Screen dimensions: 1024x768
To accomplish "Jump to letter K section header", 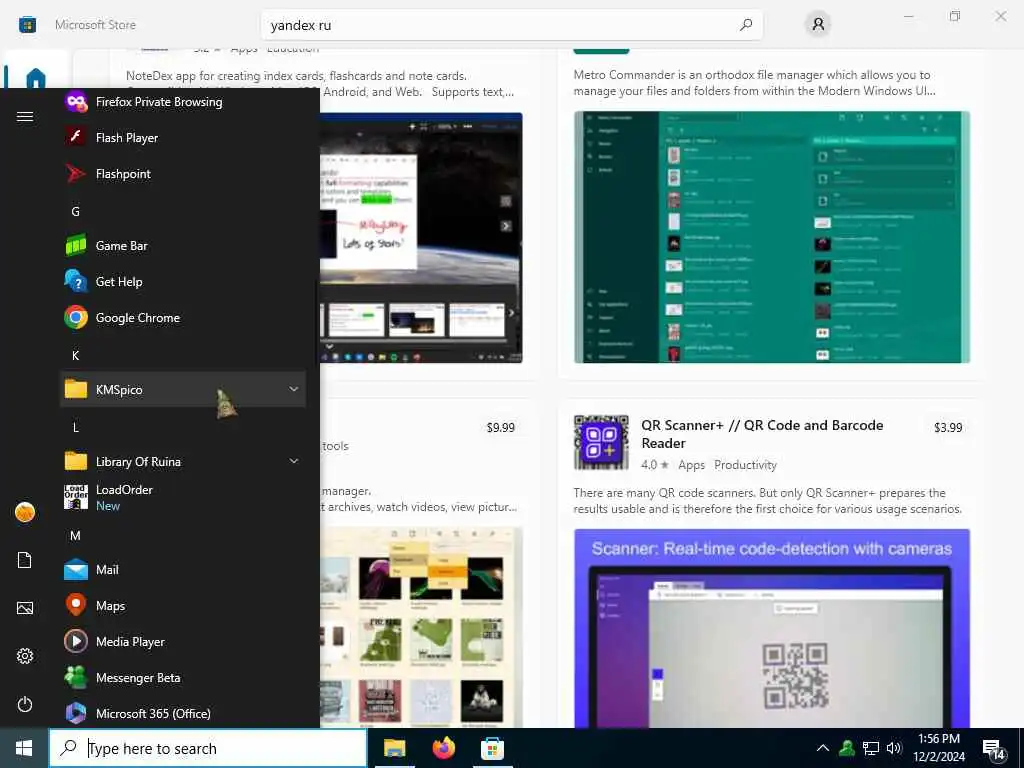I will click(76, 355).
